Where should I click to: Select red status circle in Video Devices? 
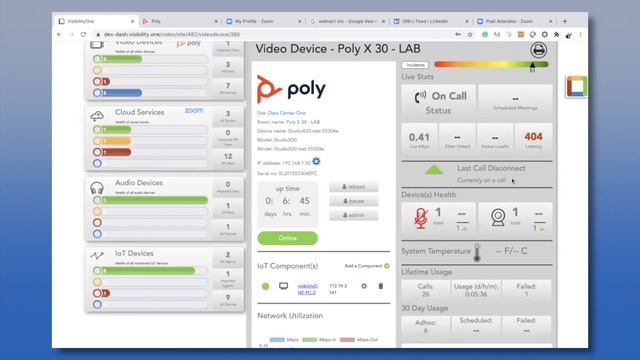[x=97, y=82]
